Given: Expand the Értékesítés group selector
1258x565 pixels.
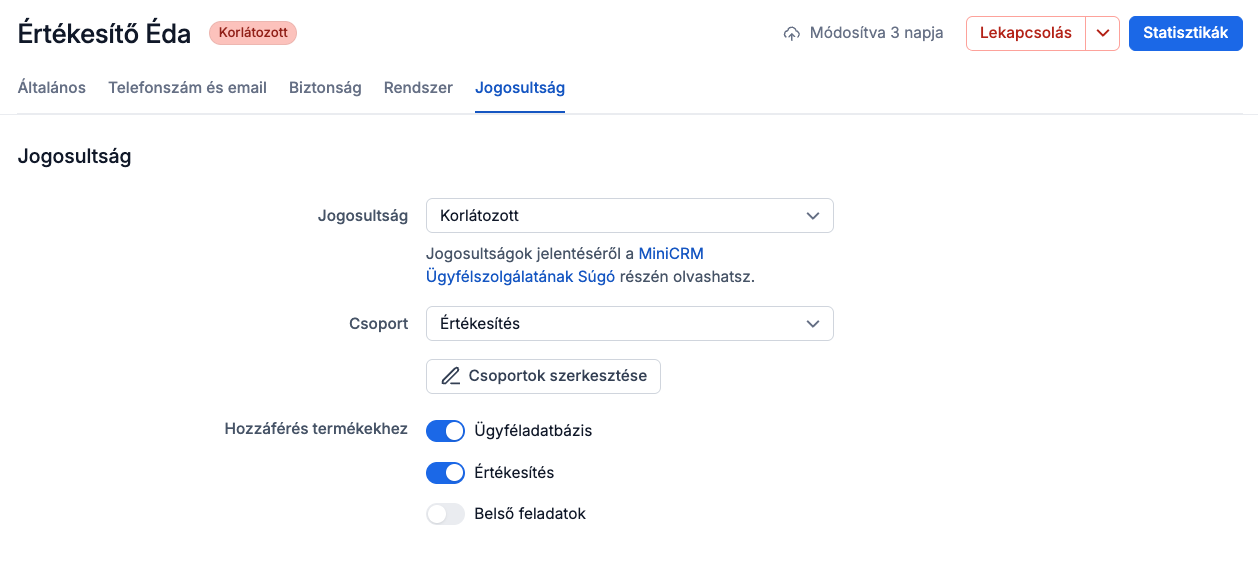Looking at the screenshot, I should click(628, 324).
